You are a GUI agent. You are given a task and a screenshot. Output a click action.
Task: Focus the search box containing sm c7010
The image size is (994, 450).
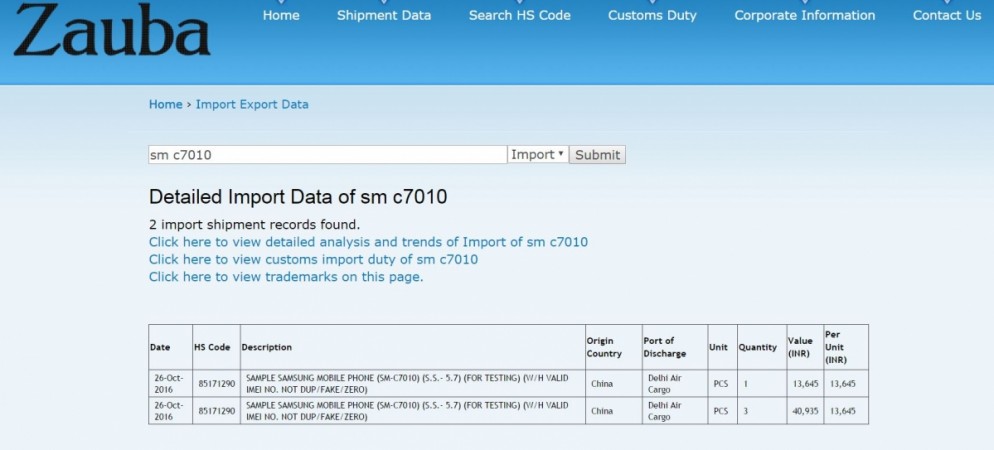click(327, 155)
